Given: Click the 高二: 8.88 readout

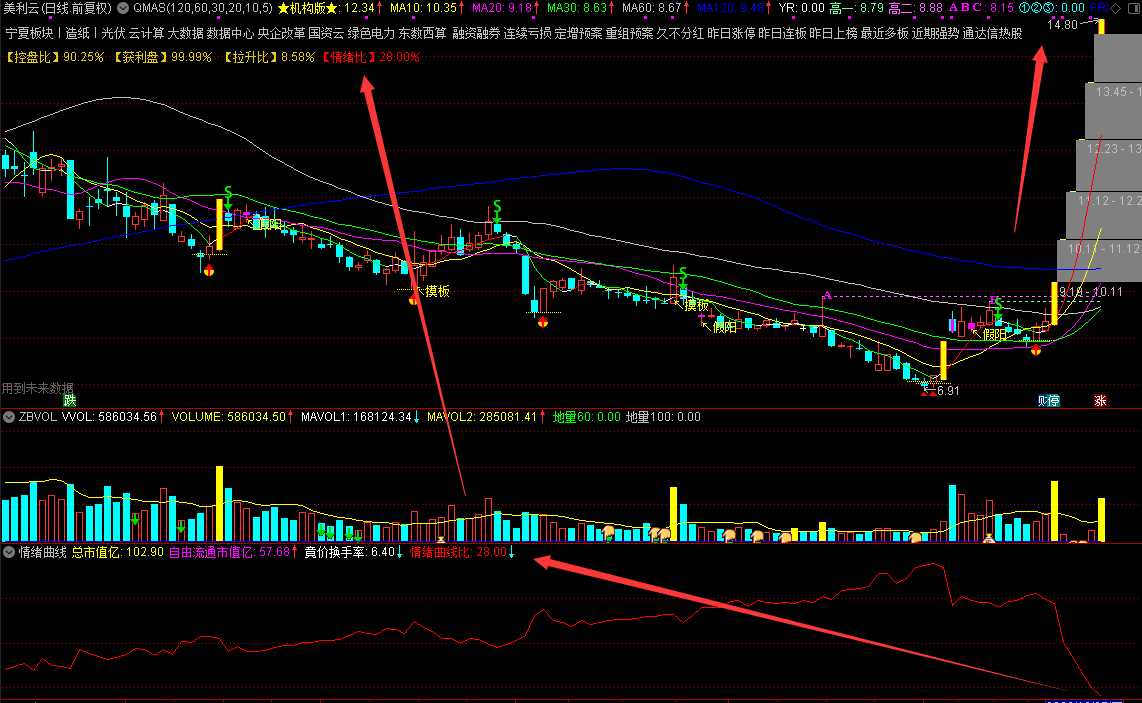Looking at the screenshot, I should pos(916,8).
